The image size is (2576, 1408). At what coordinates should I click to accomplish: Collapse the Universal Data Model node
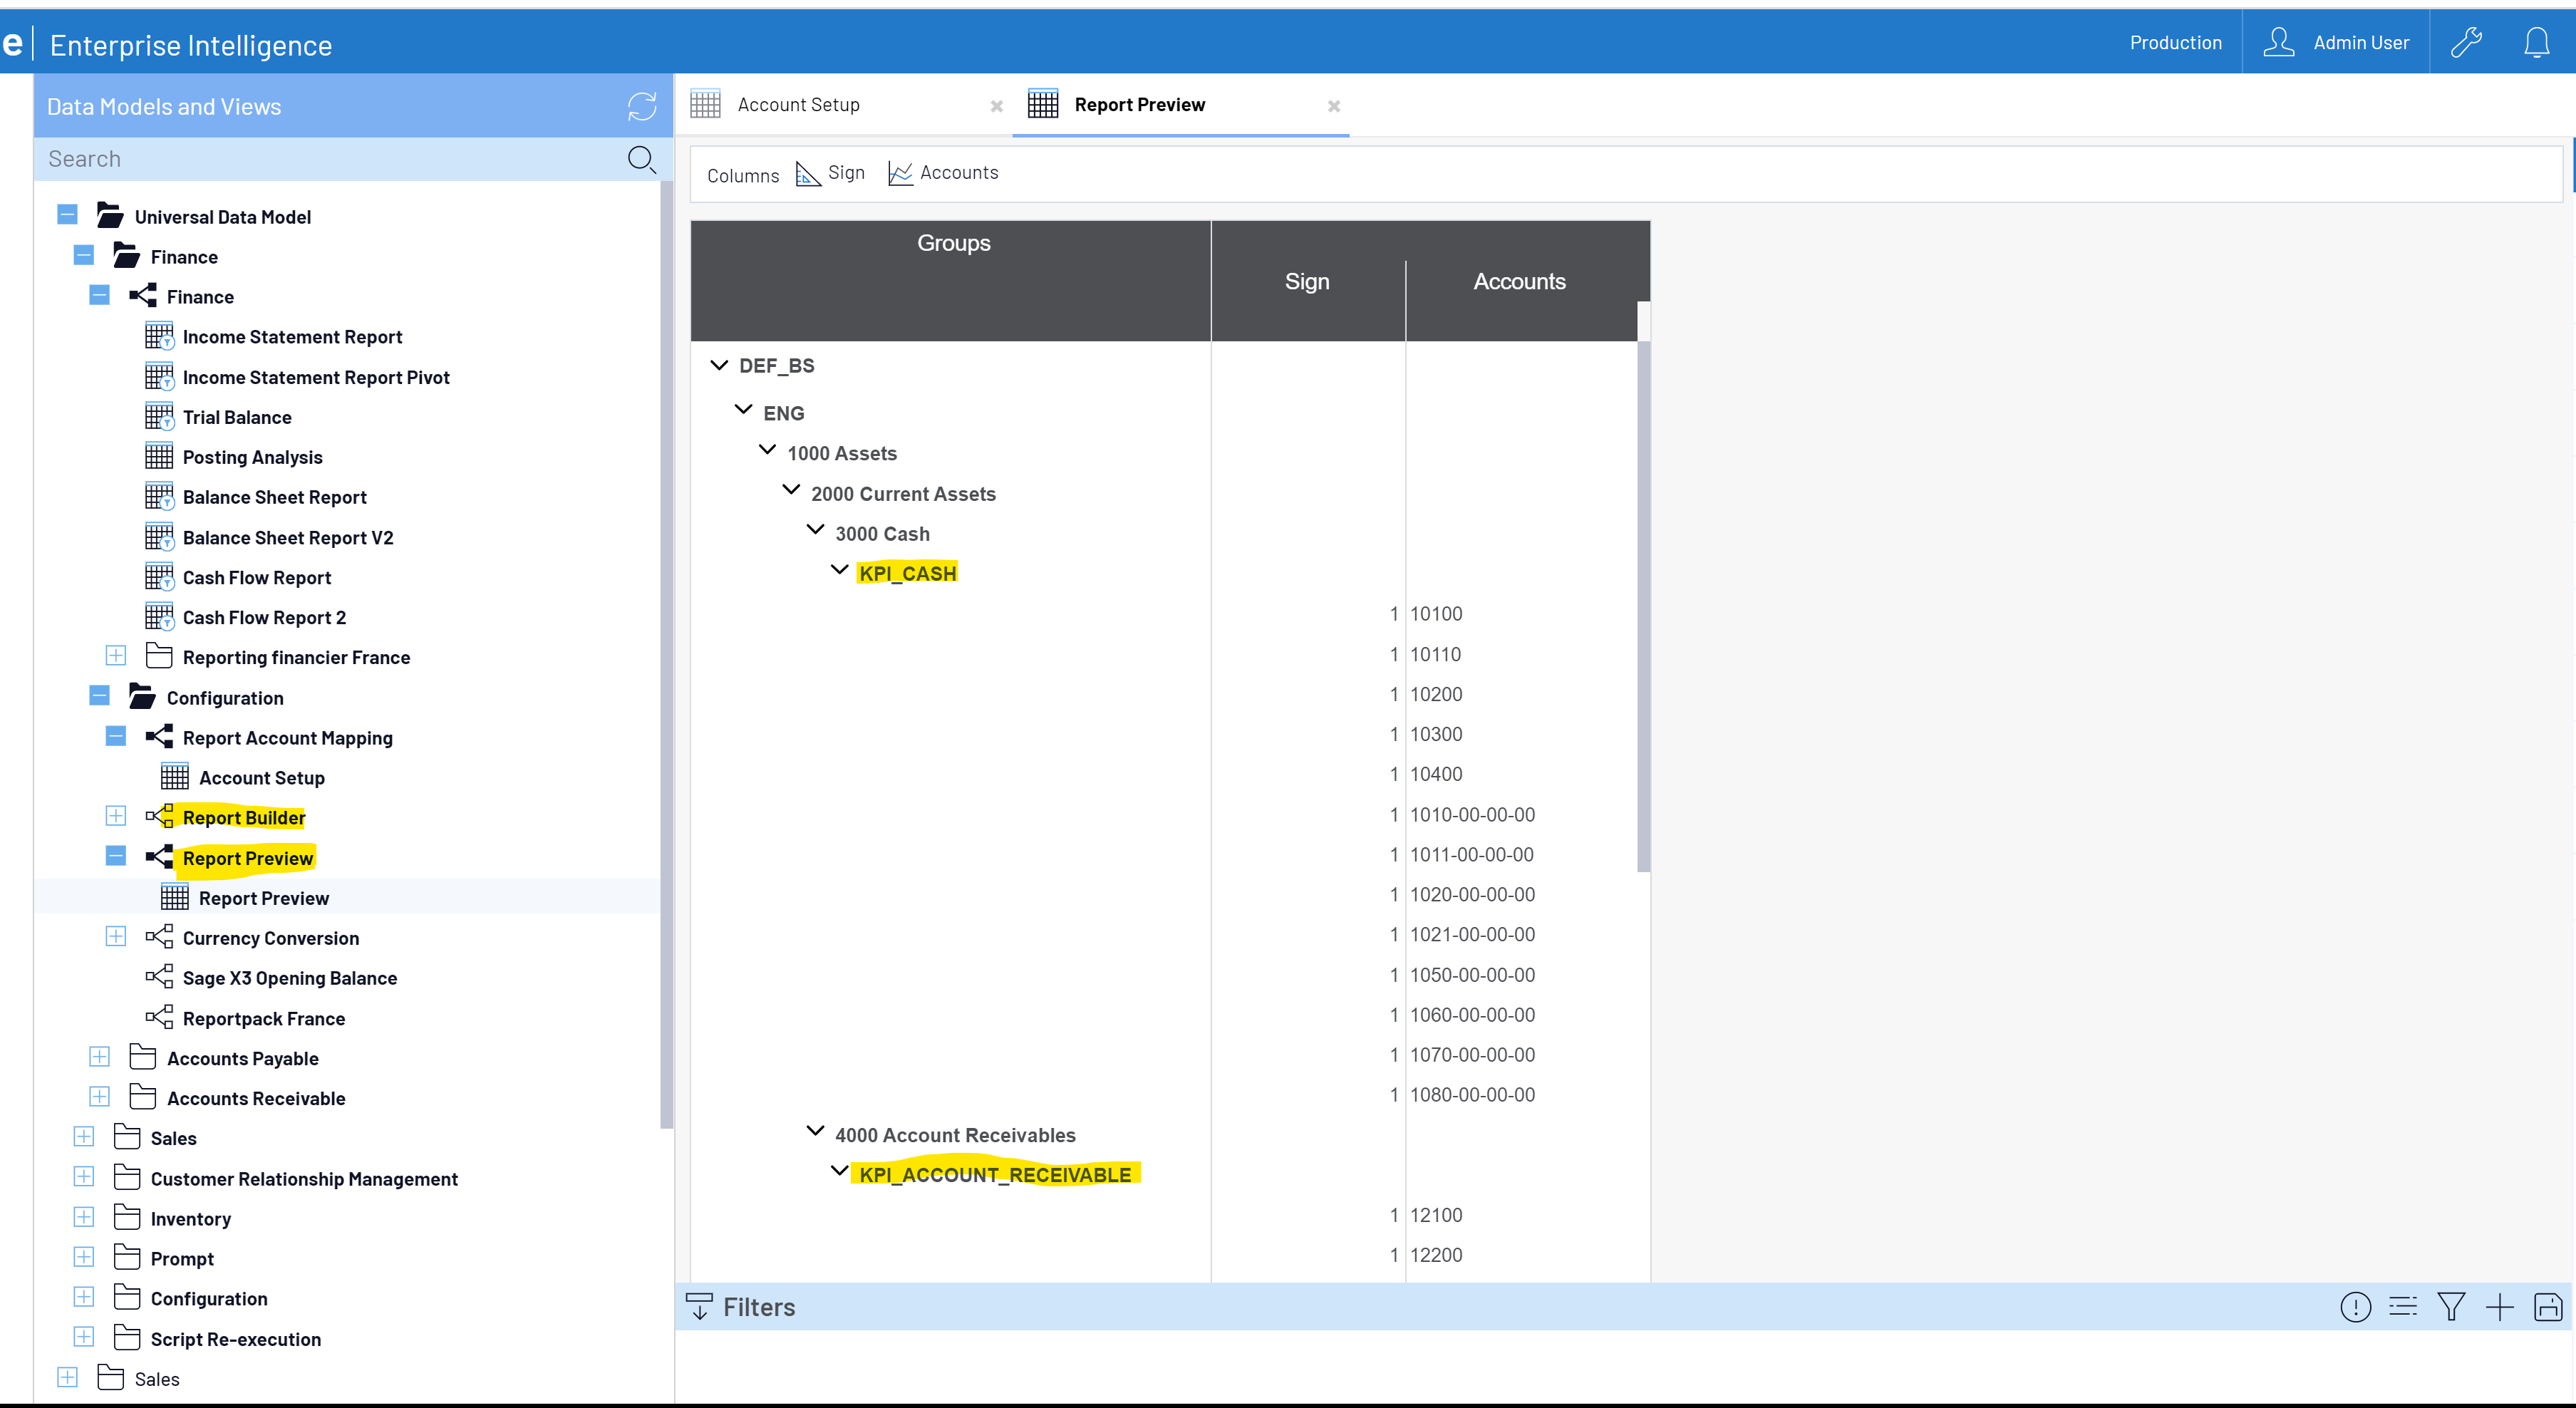(x=68, y=215)
